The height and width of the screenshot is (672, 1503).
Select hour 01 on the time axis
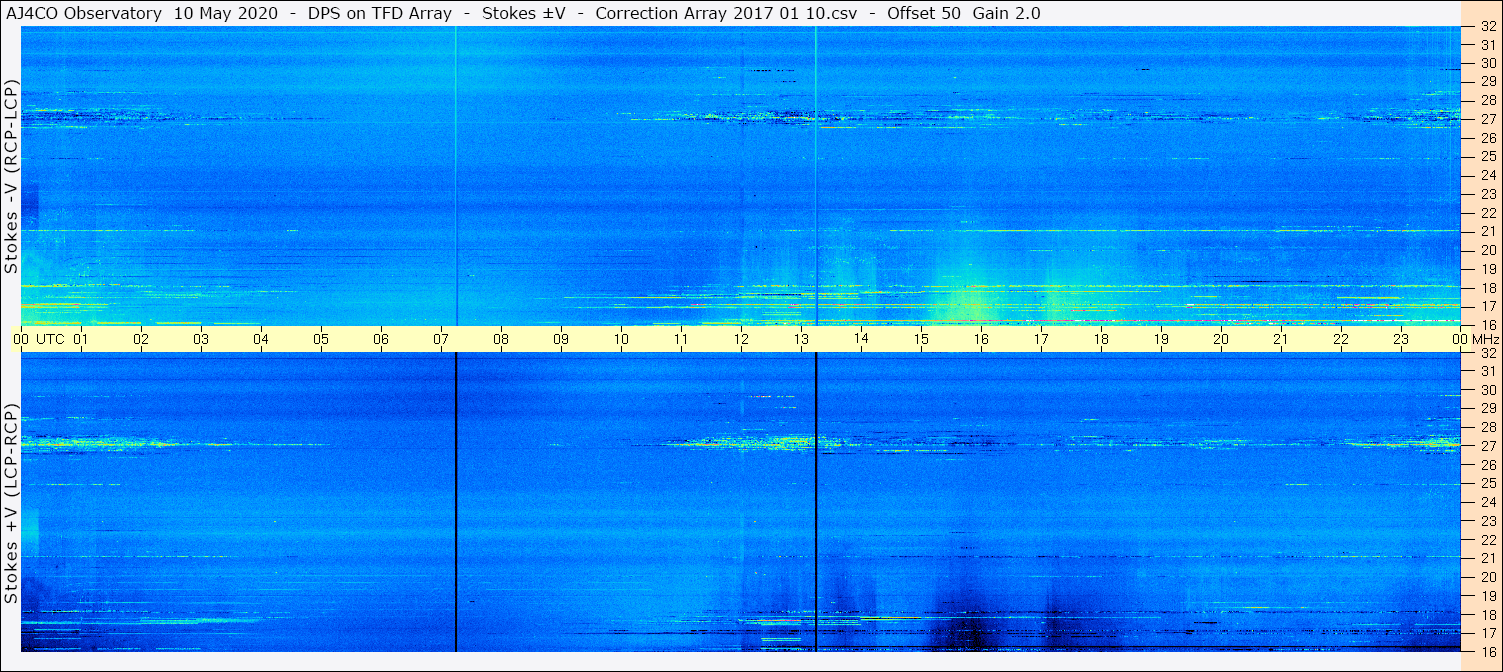(x=81, y=339)
